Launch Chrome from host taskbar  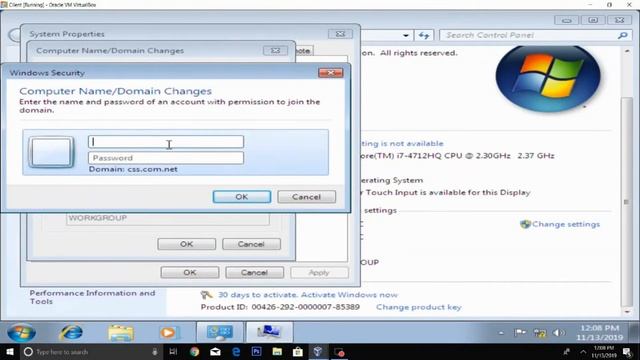pyautogui.click(x=194, y=351)
